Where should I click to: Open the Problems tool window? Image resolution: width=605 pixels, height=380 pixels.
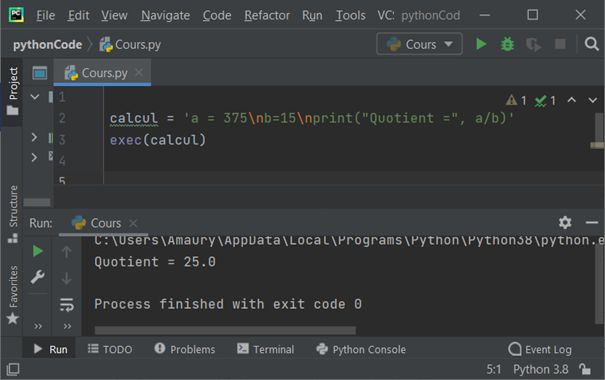[x=184, y=349]
